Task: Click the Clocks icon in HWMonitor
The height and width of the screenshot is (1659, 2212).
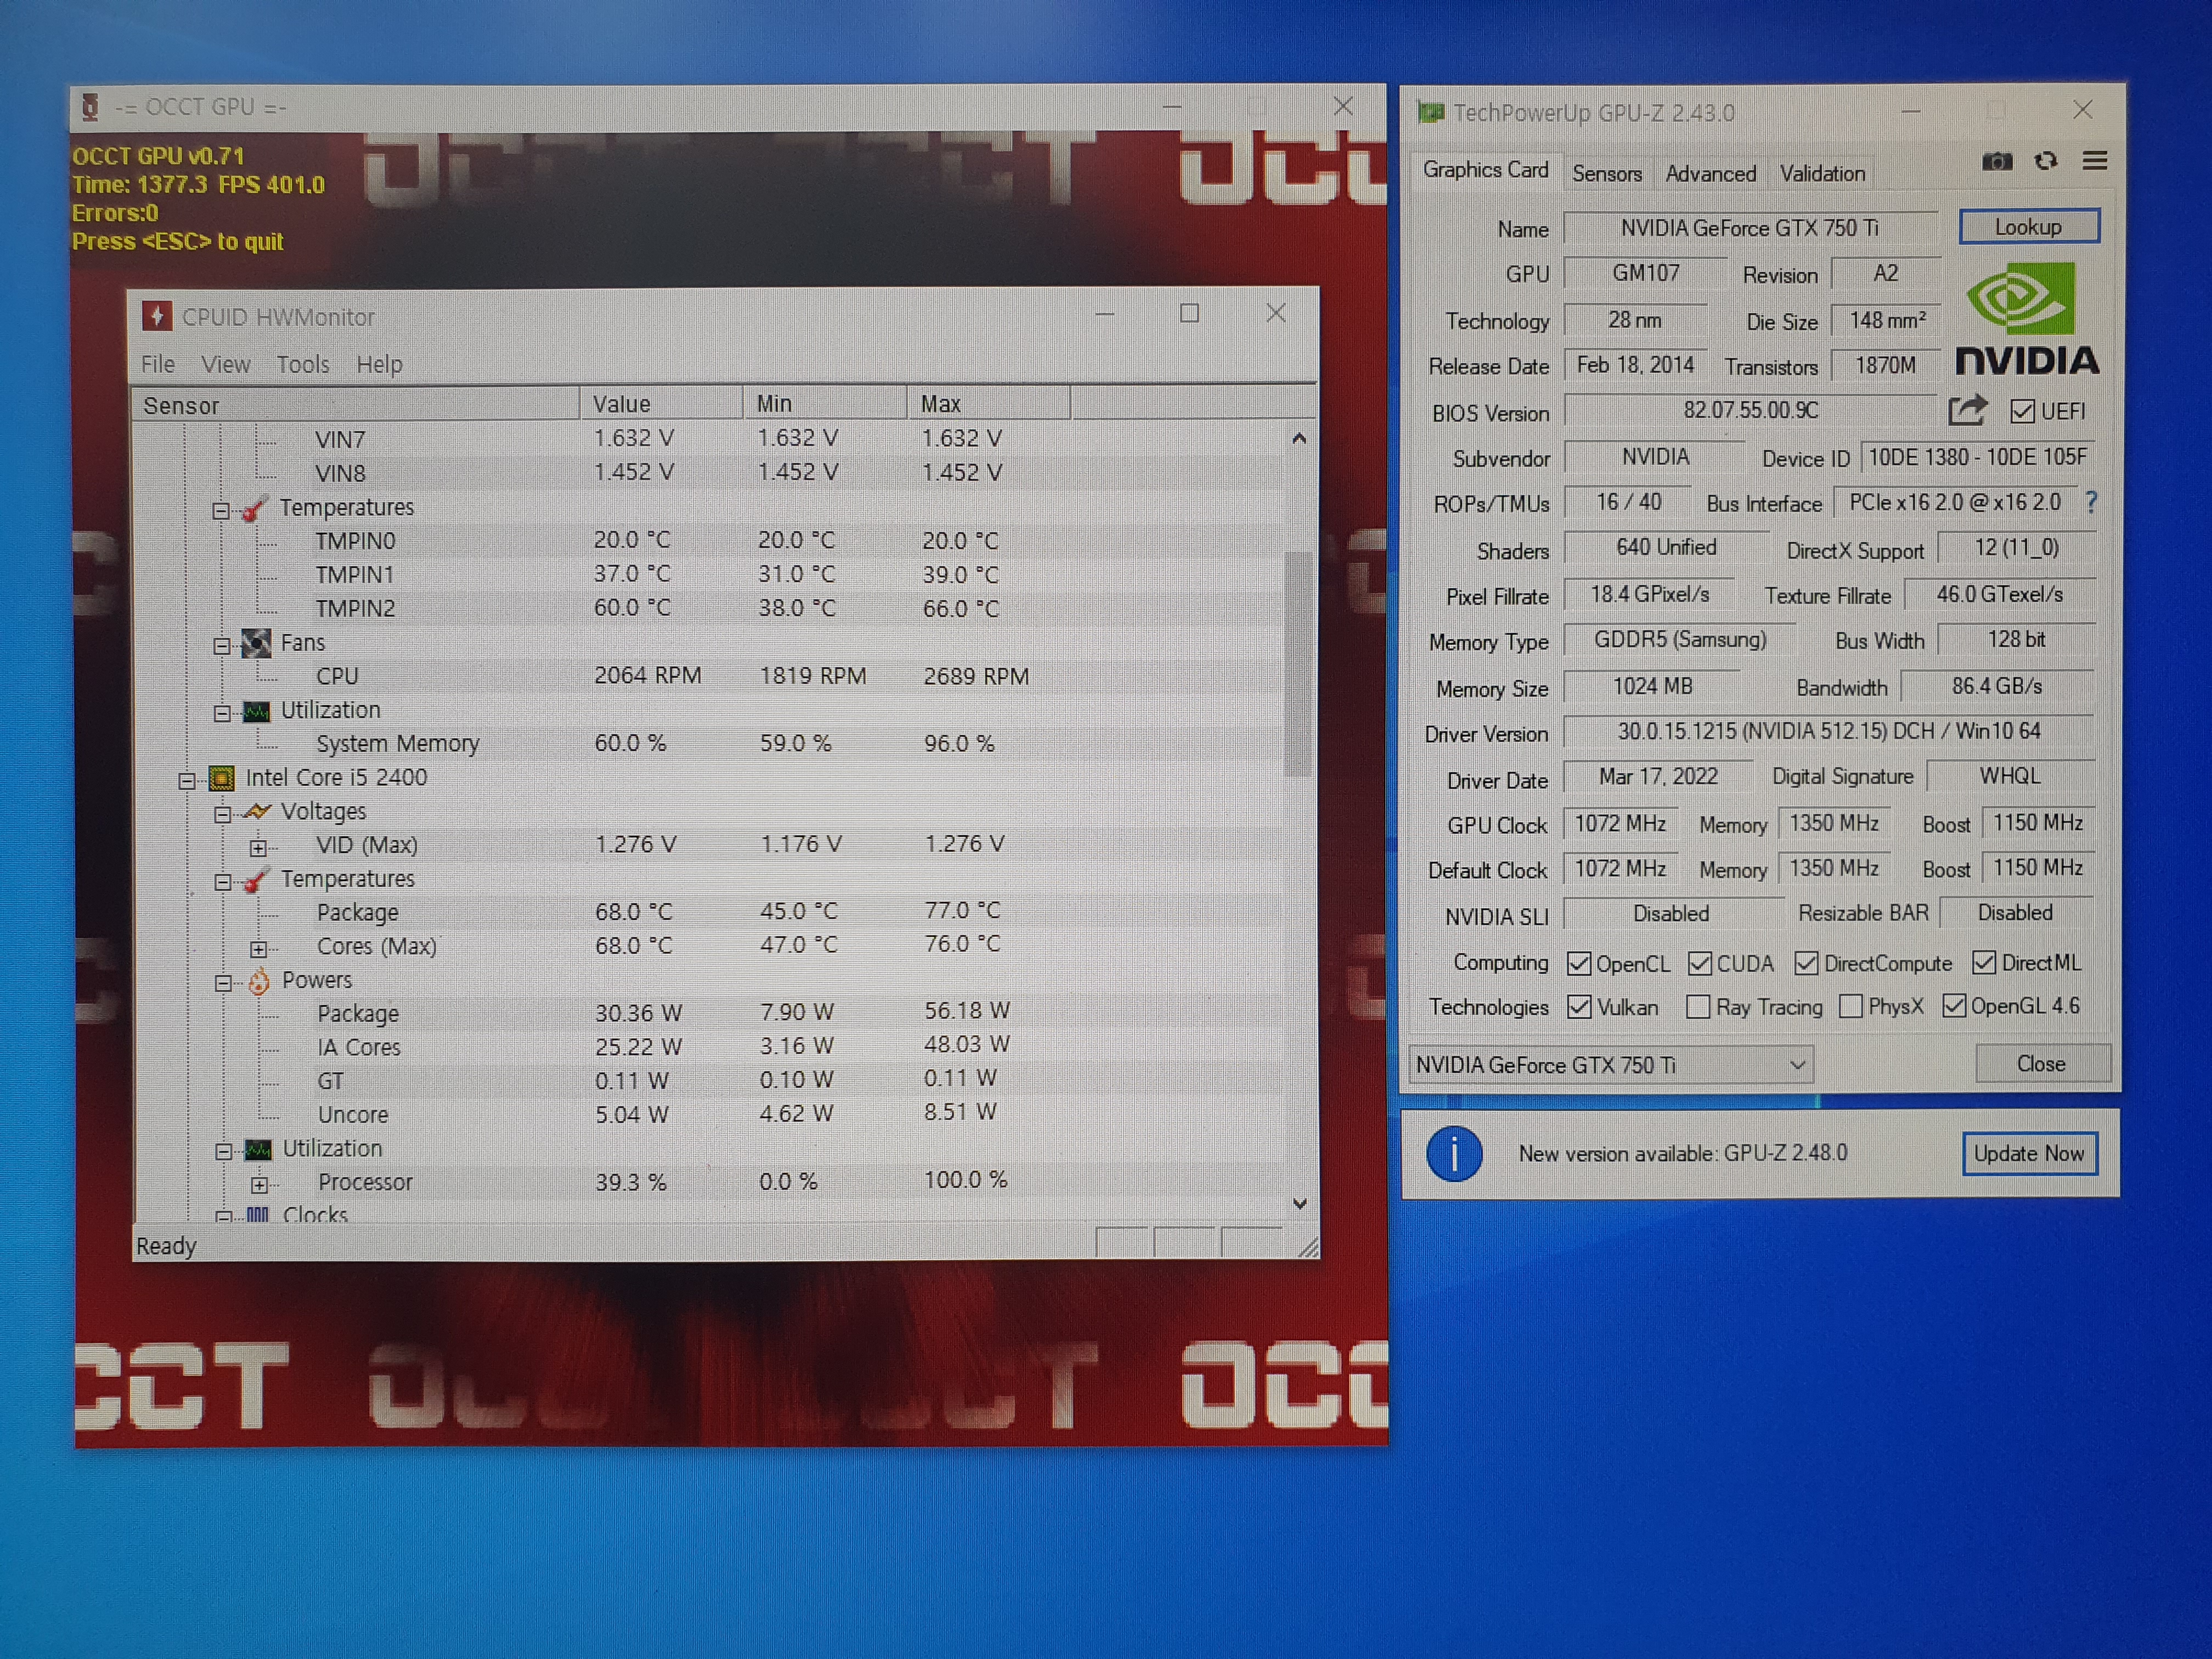Action: 257,1214
